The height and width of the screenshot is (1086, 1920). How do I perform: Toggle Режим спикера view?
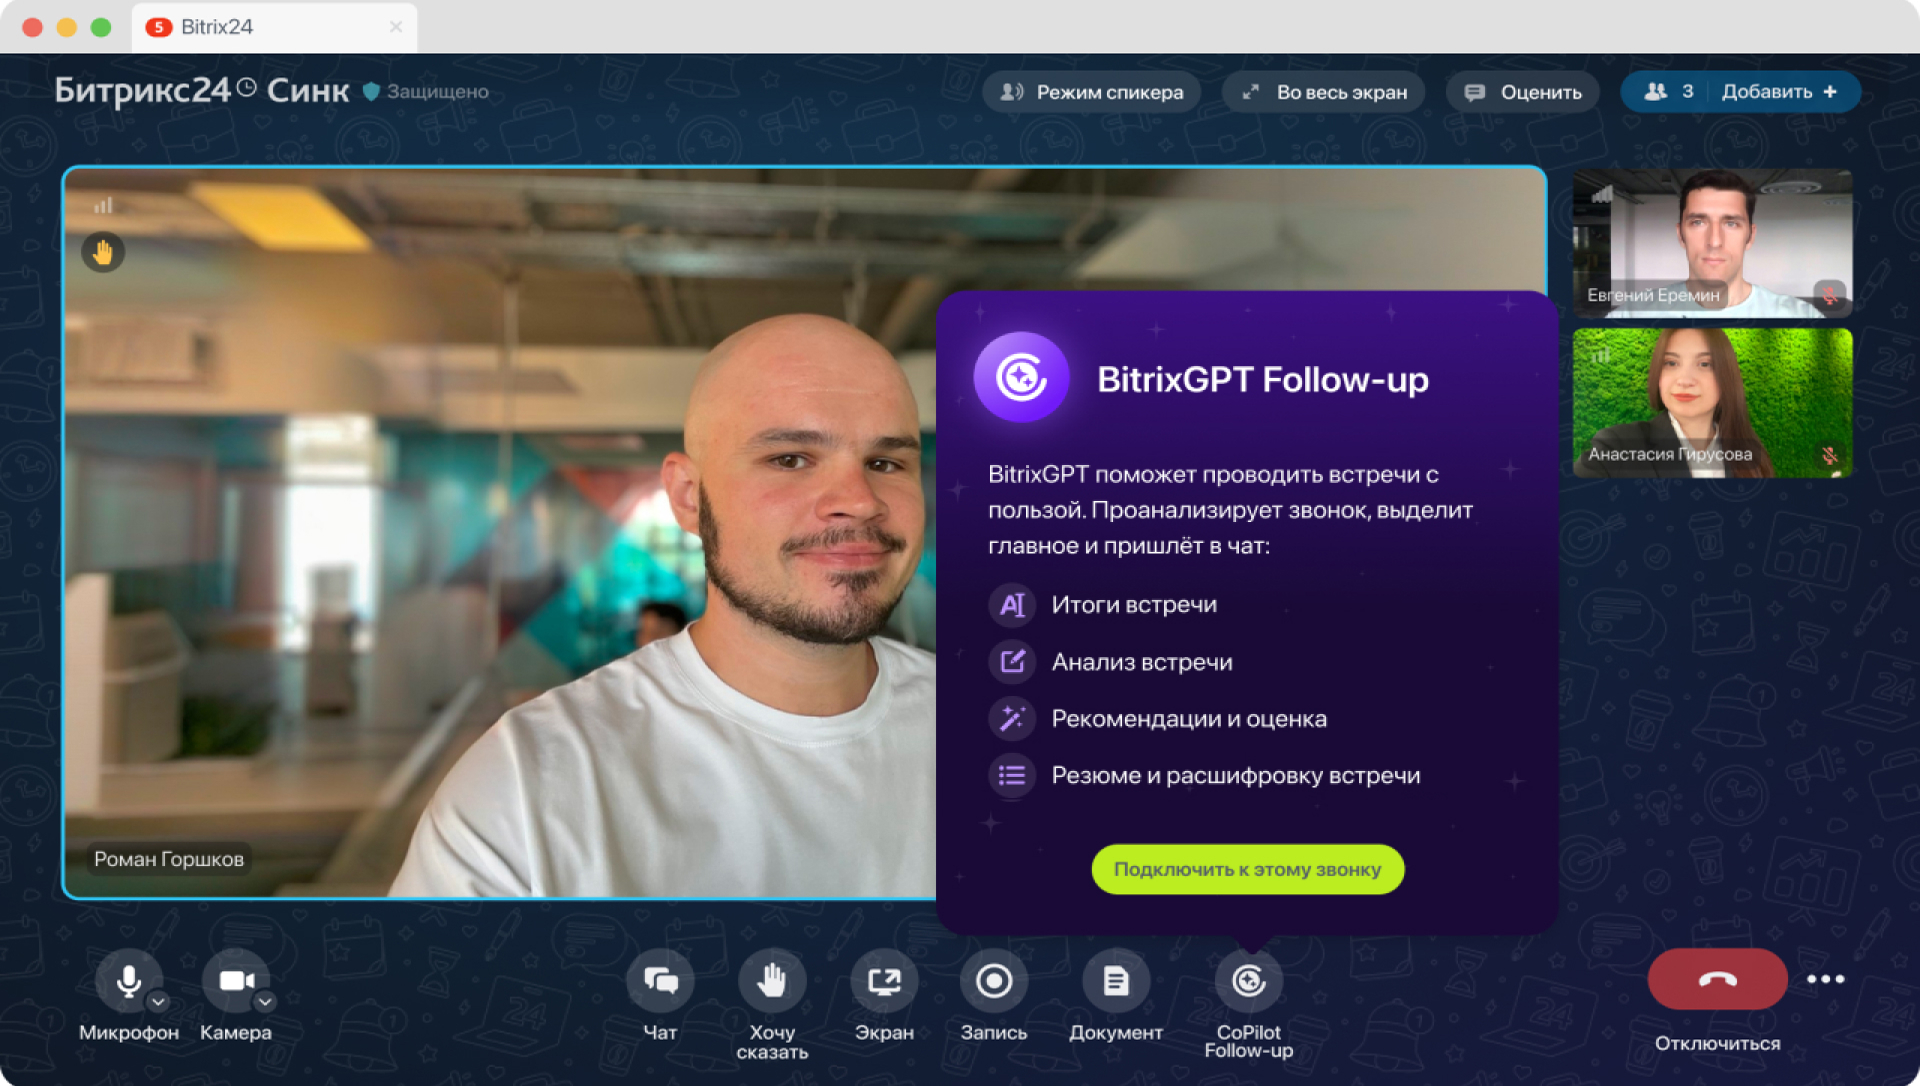coord(1092,92)
